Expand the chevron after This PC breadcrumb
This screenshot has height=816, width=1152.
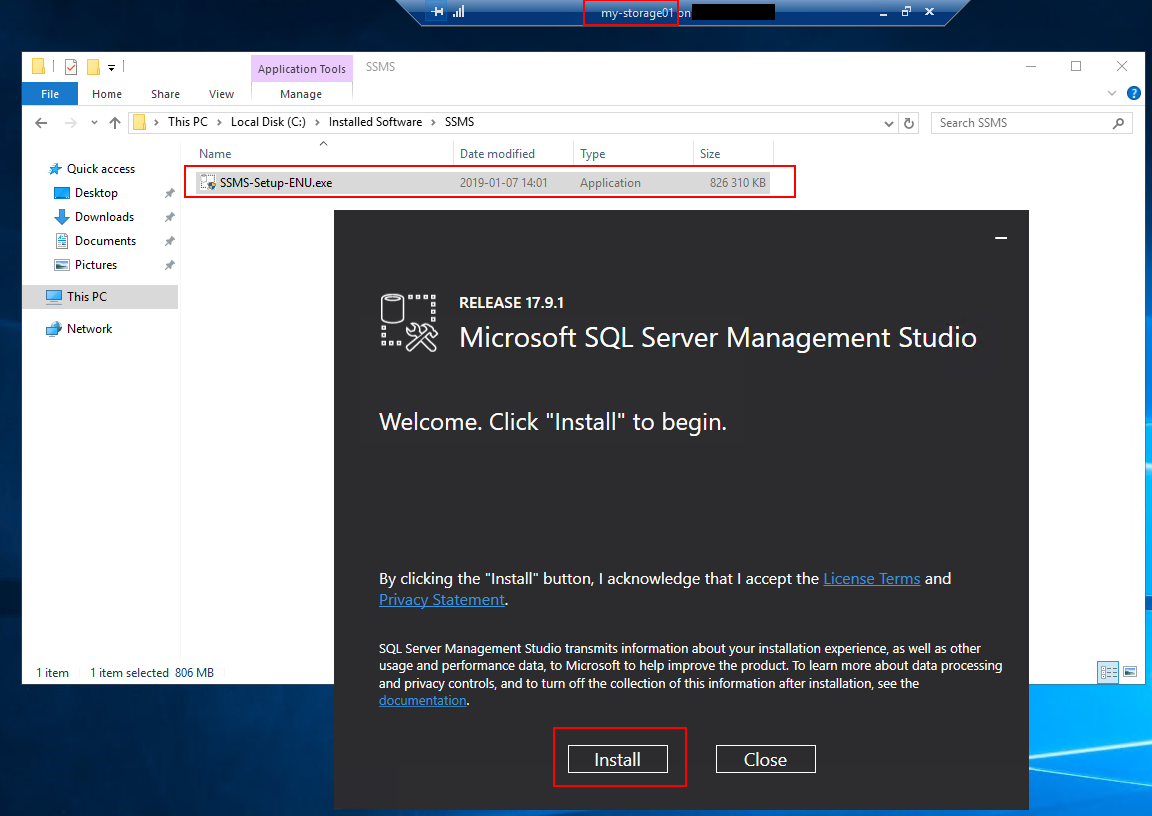click(219, 122)
